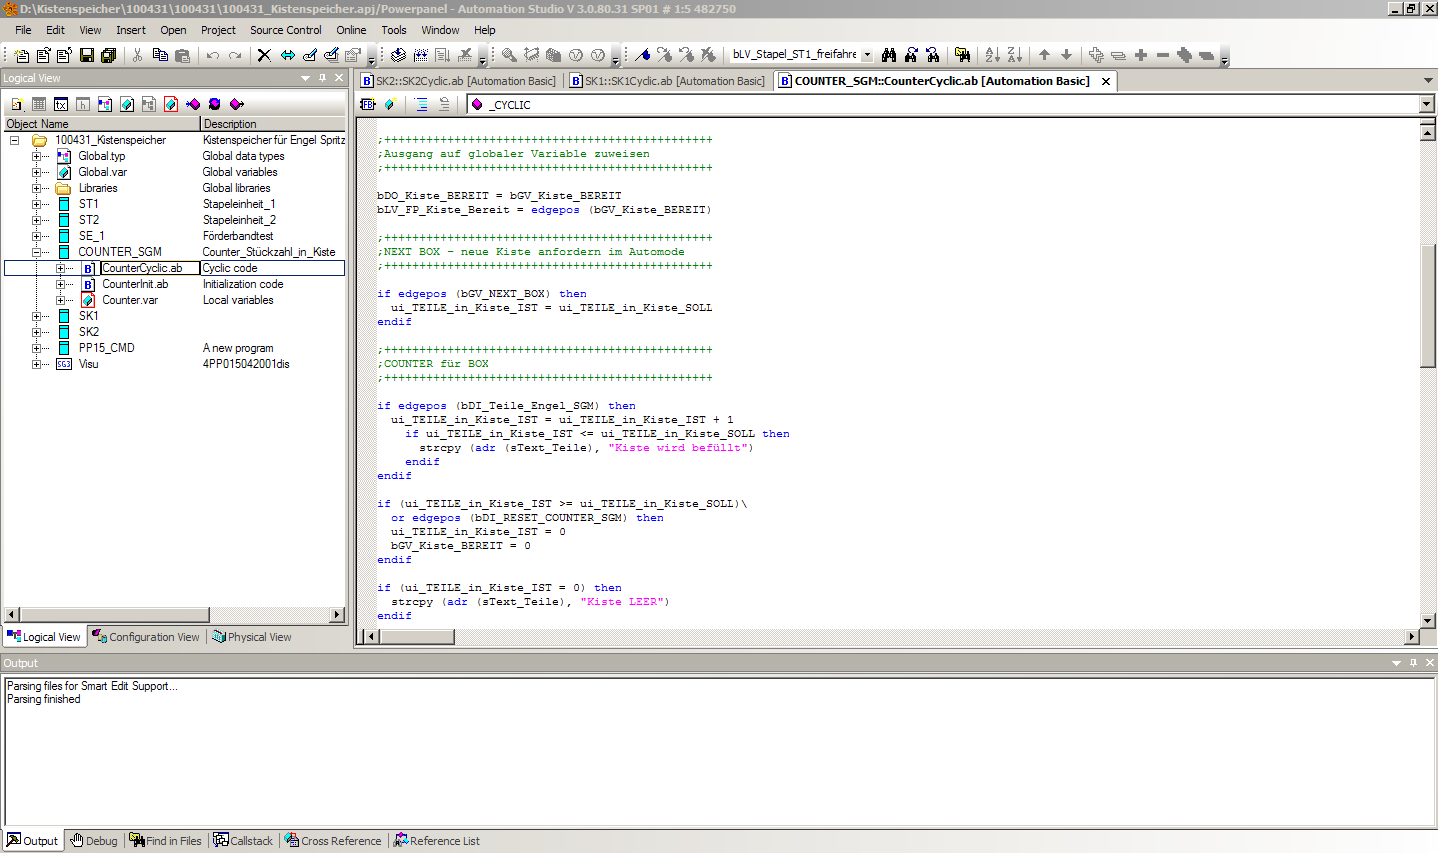Viewport: 1438px width, 853px height.
Task: Click the Save floppy disk icon
Action: (x=87, y=55)
